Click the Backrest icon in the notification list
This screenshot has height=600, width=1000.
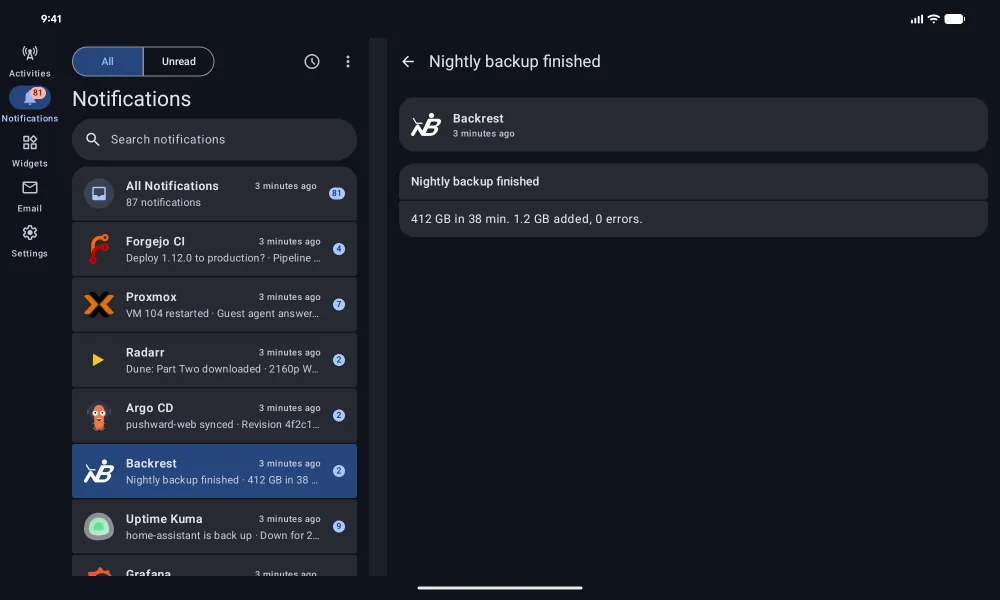click(99, 471)
